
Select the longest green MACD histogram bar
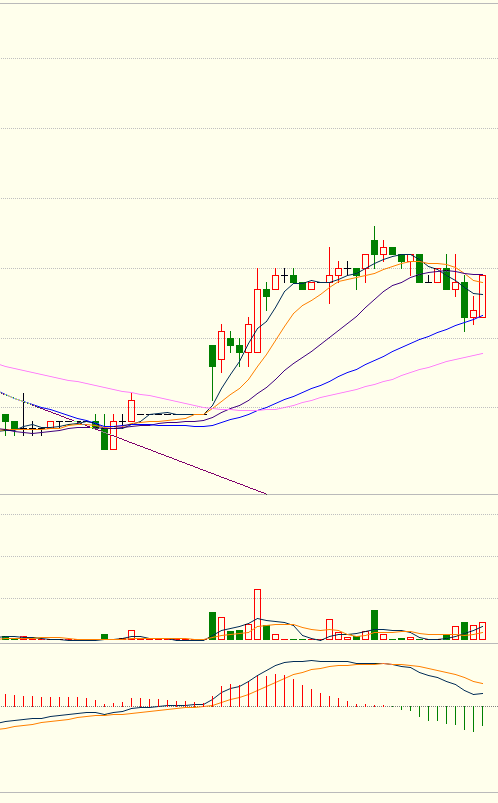coord(473,719)
